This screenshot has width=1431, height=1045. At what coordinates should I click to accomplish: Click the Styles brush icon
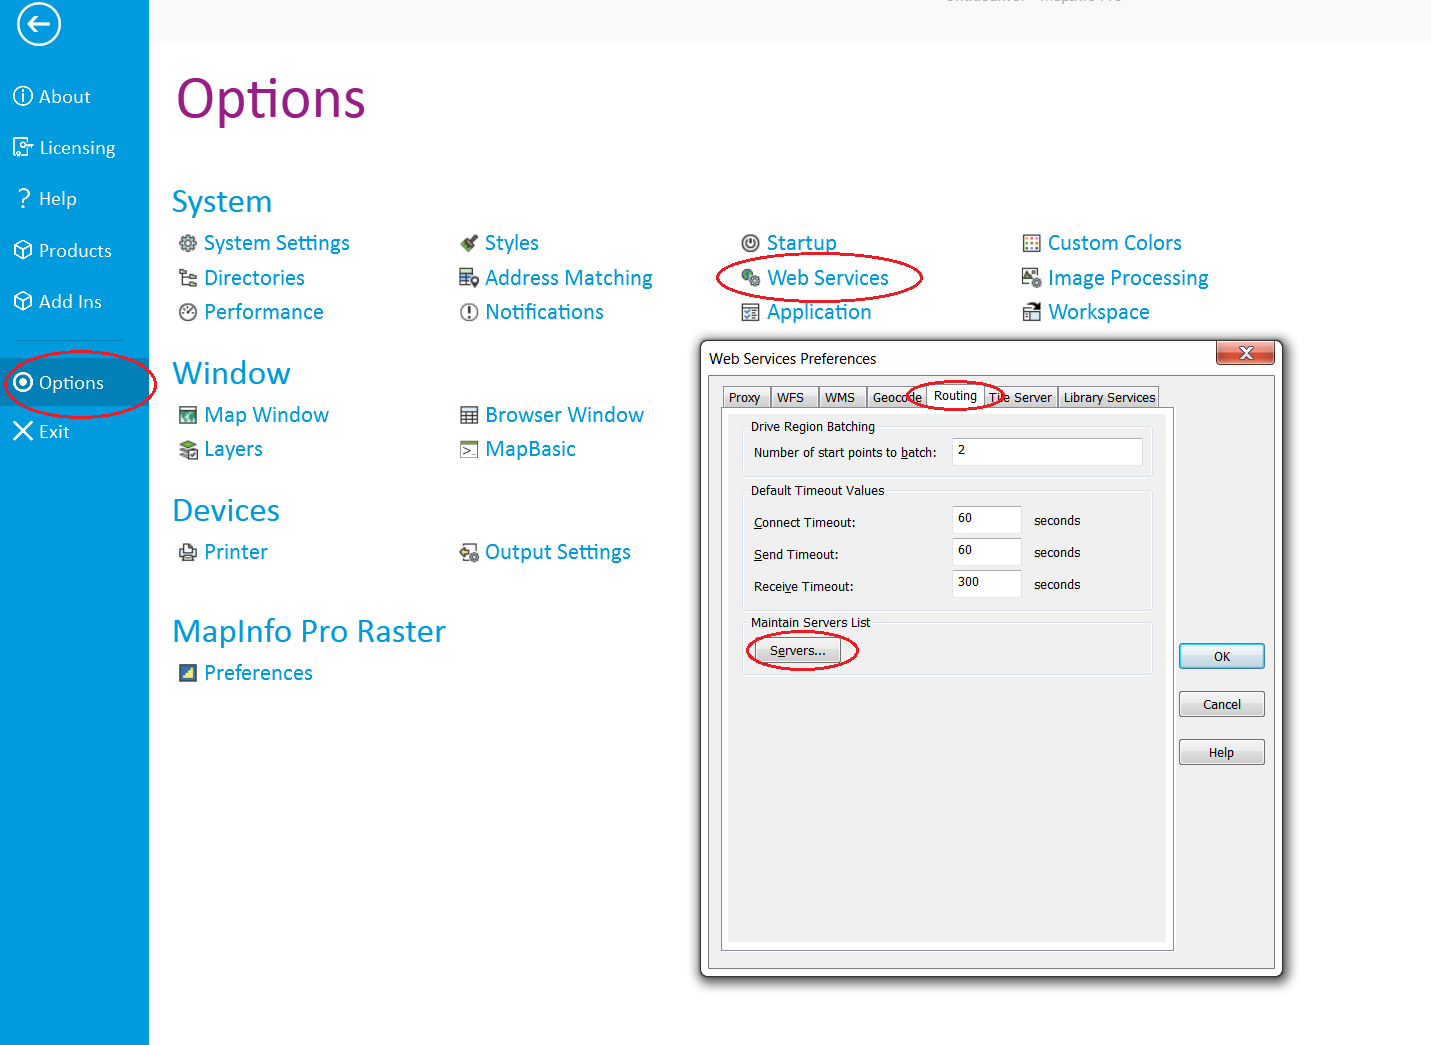[469, 243]
